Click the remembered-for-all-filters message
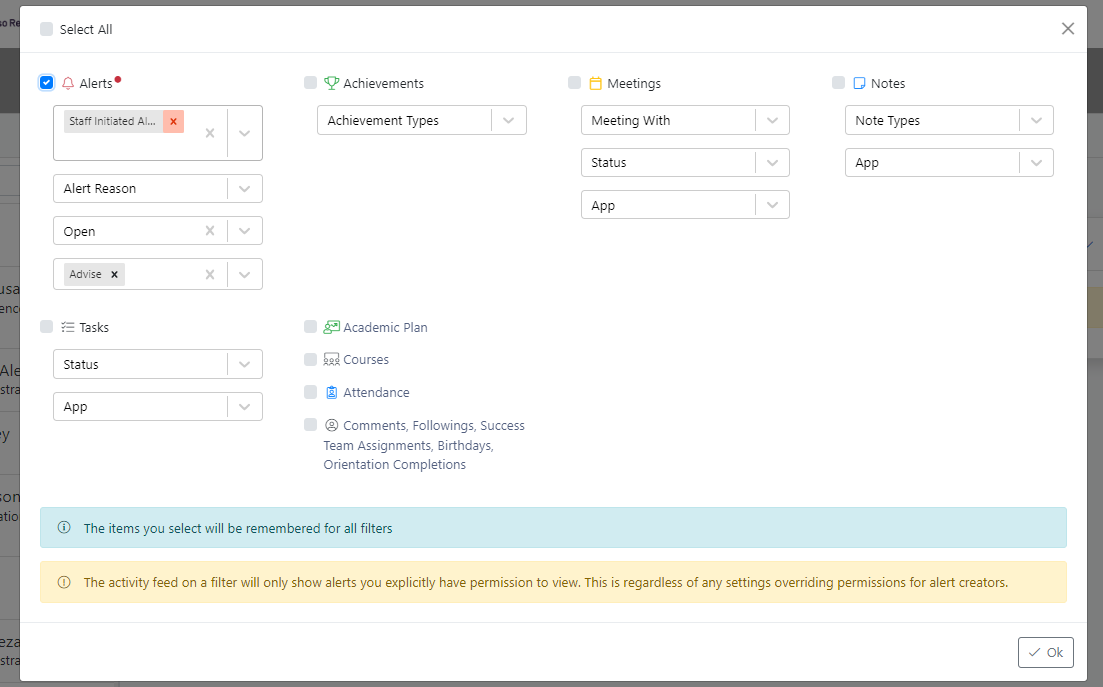This screenshot has height=687, width=1103. point(238,528)
